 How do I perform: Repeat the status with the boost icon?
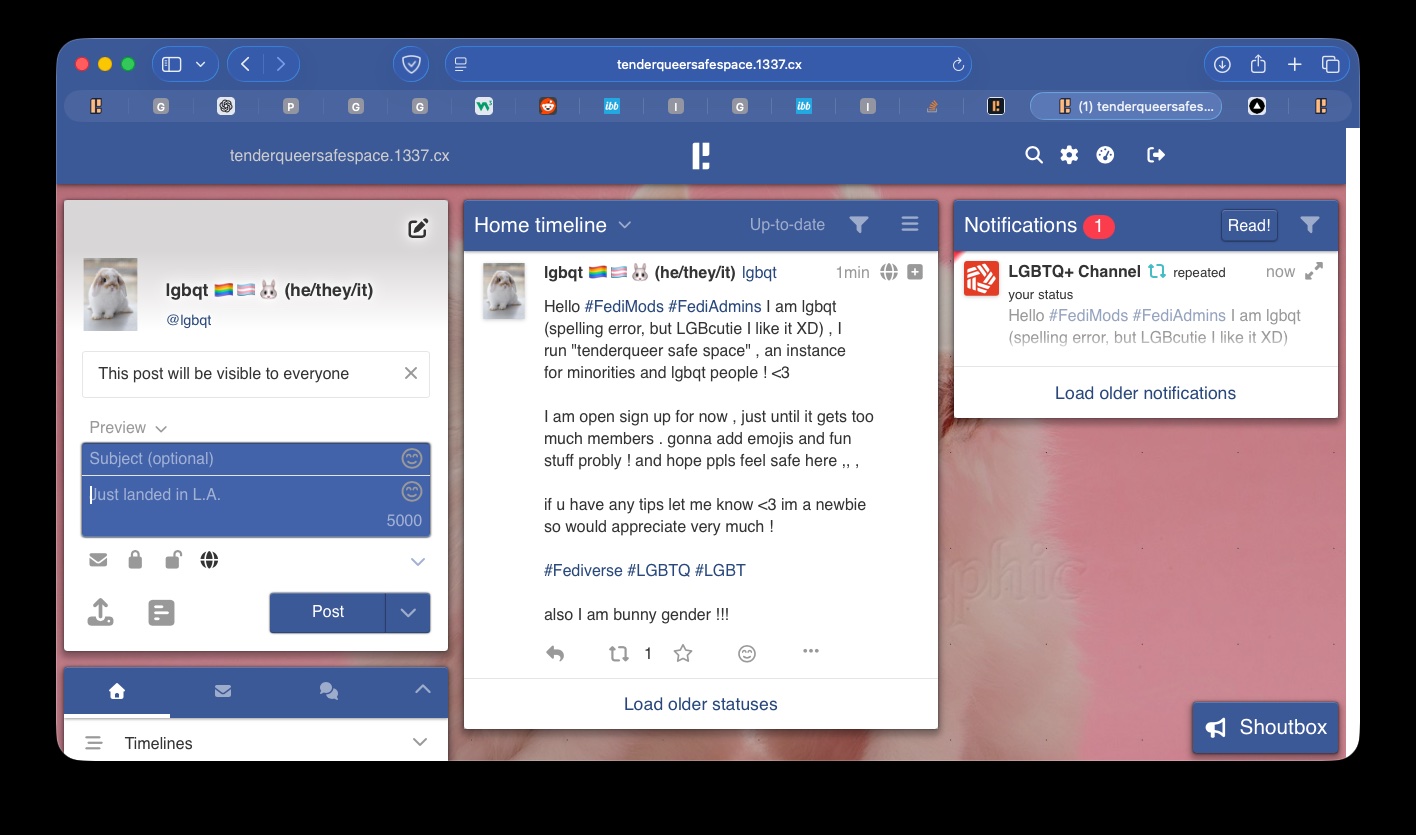[x=619, y=653]
